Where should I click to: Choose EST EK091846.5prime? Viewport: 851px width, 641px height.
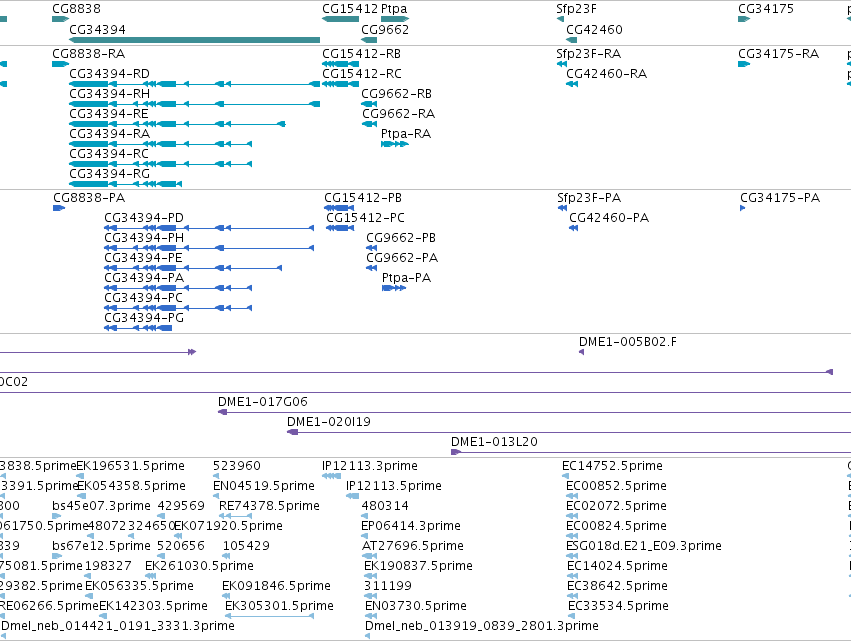[x=276, y=586]
